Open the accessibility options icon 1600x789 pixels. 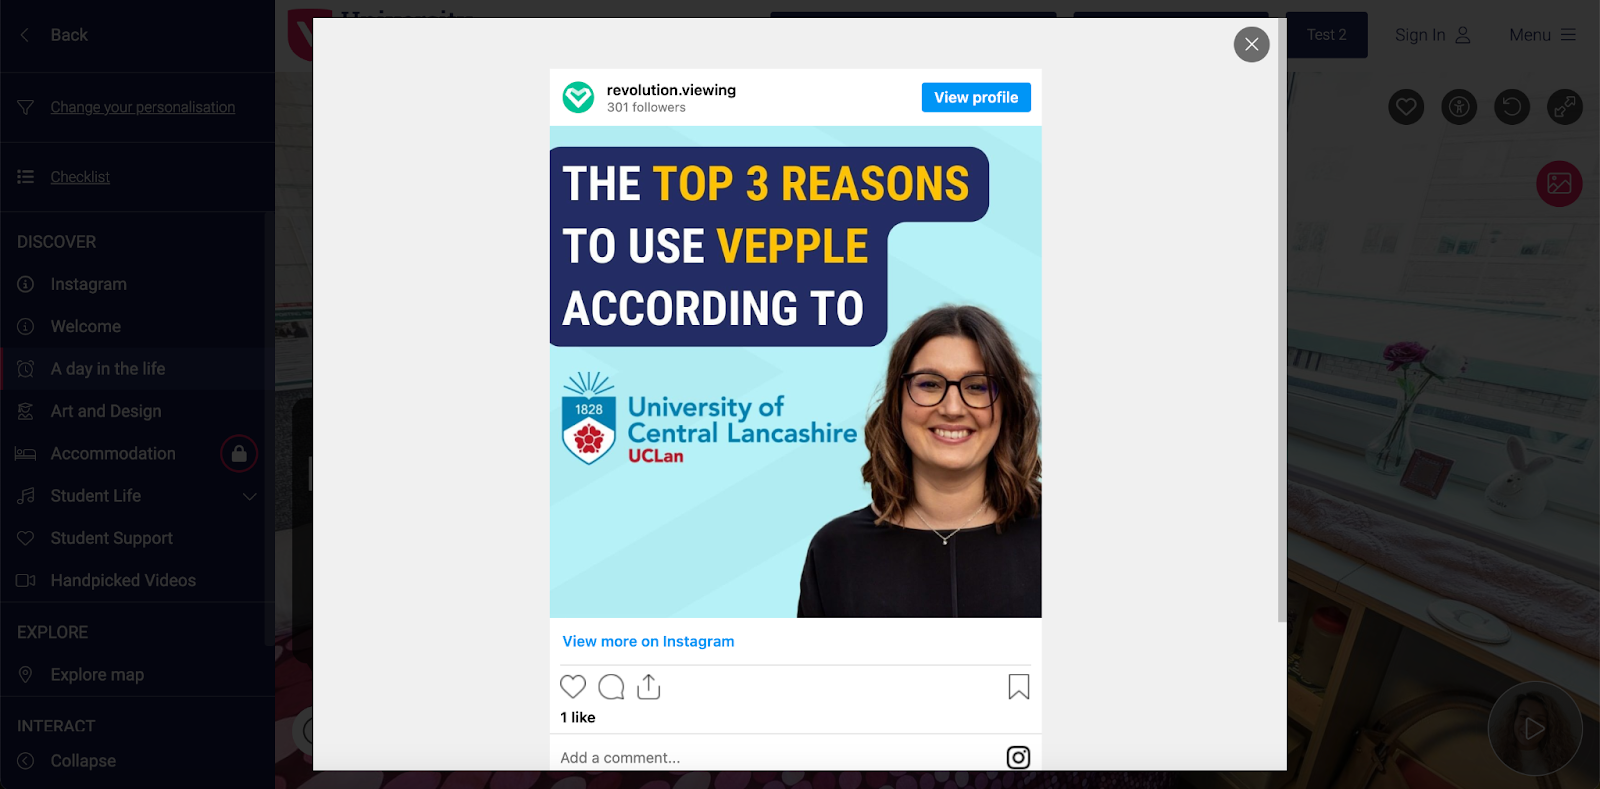[x=1459, y=106]
